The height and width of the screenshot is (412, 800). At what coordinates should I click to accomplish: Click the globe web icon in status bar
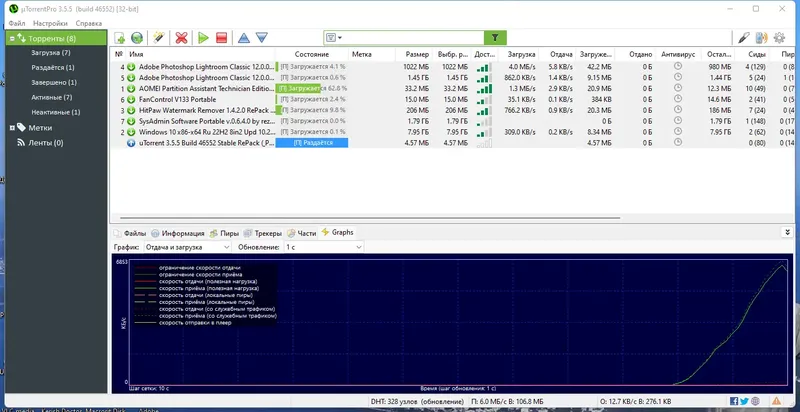tap(755, 401)
